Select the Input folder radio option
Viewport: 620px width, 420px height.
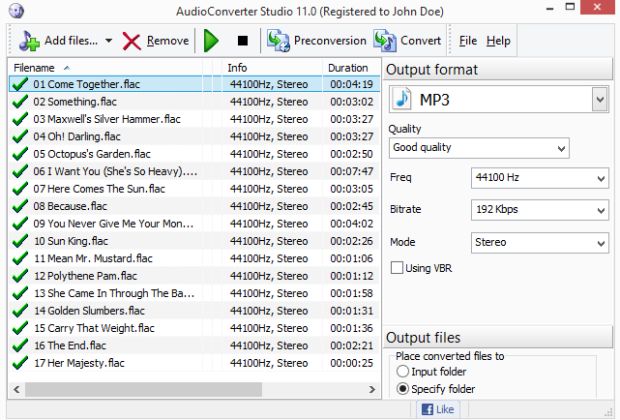[403, 373]
